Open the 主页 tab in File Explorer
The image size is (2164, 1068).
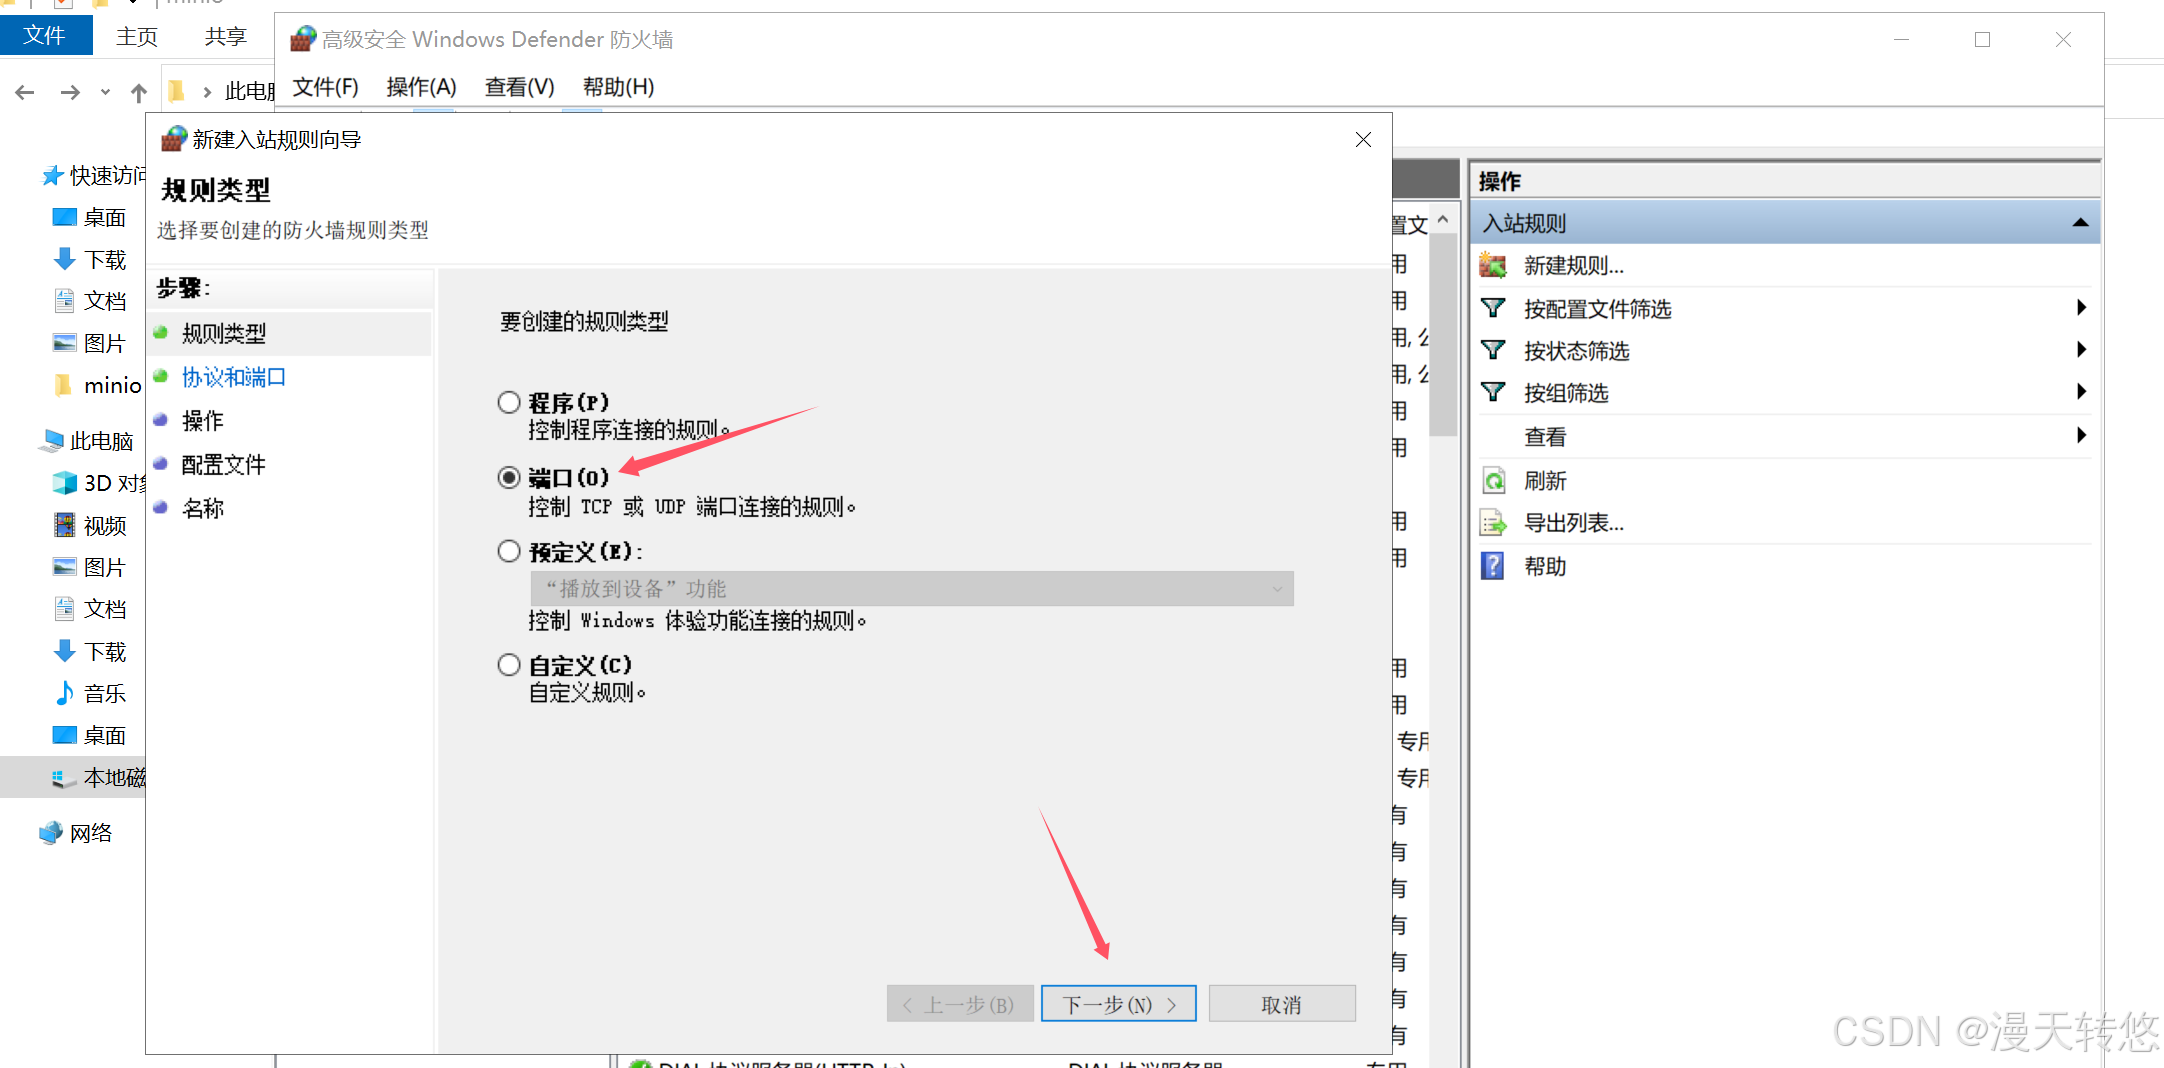coord(137,37)
